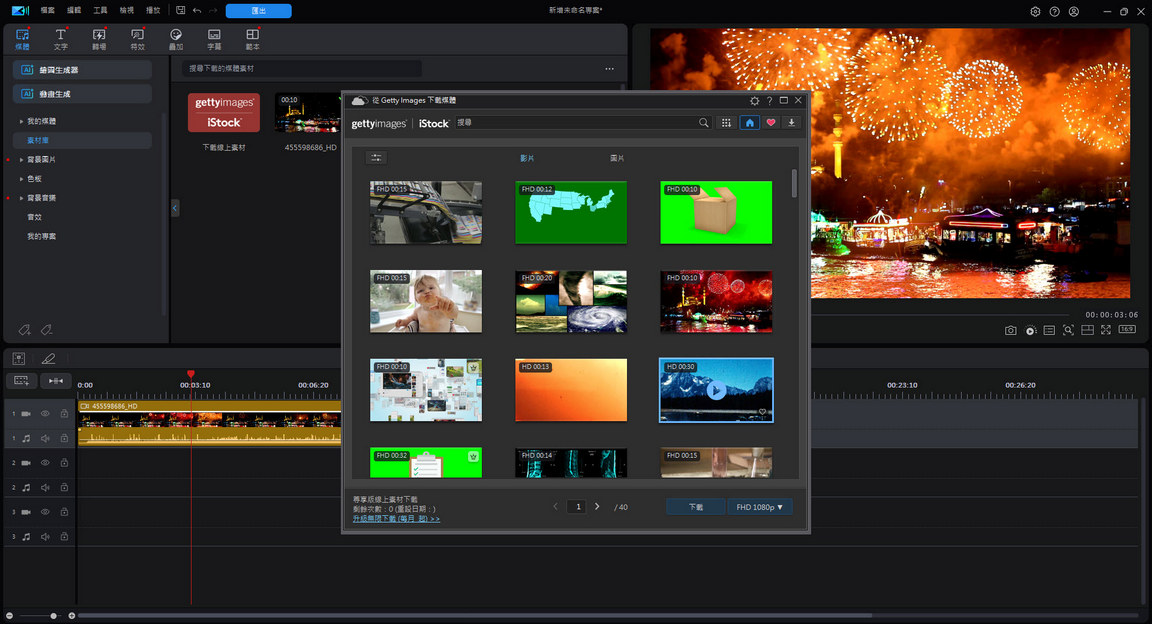Hide video track 1 with eye icon
This screenshot has width=1152, height=624.
tap(45, 413)
